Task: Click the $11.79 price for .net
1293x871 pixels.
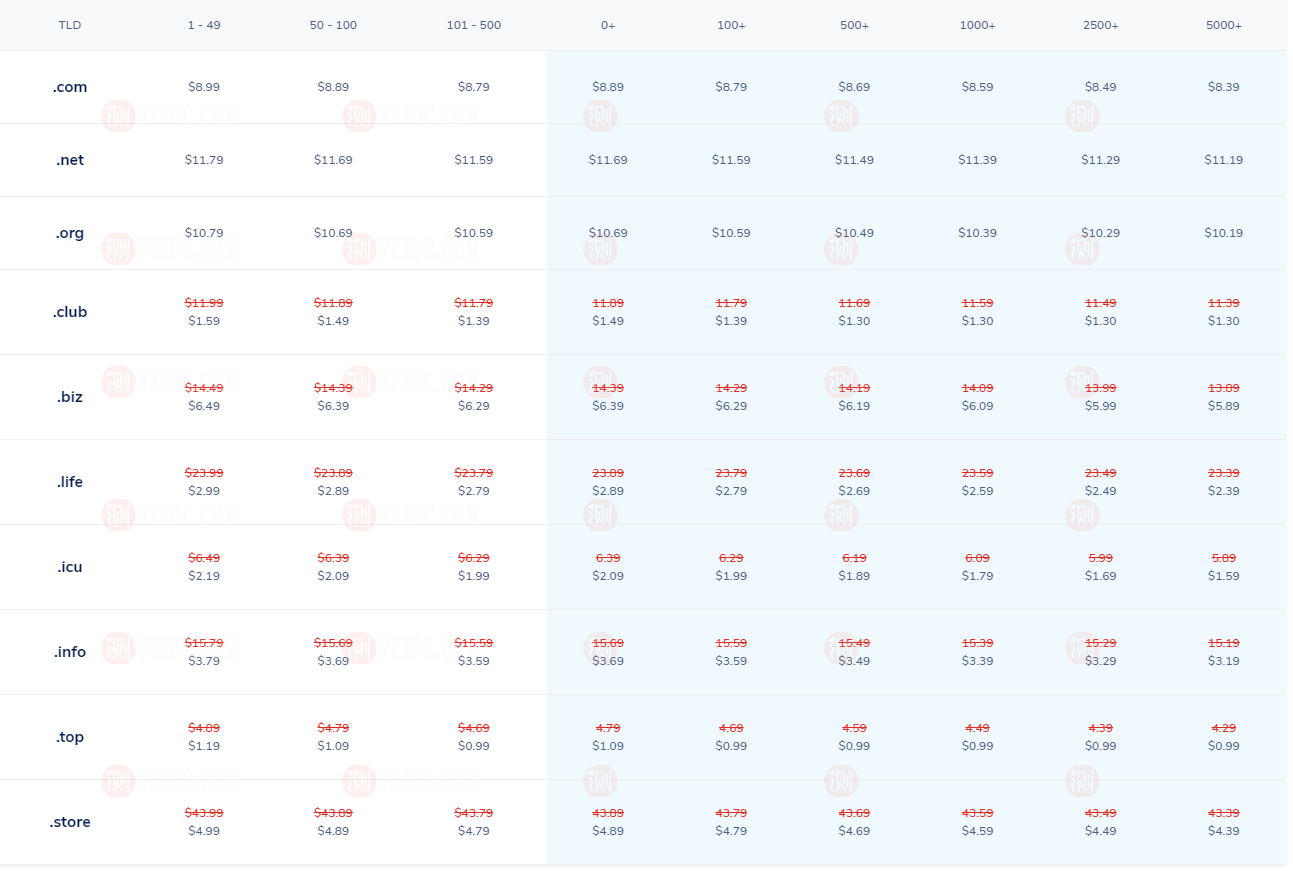Action: [204, 160]
